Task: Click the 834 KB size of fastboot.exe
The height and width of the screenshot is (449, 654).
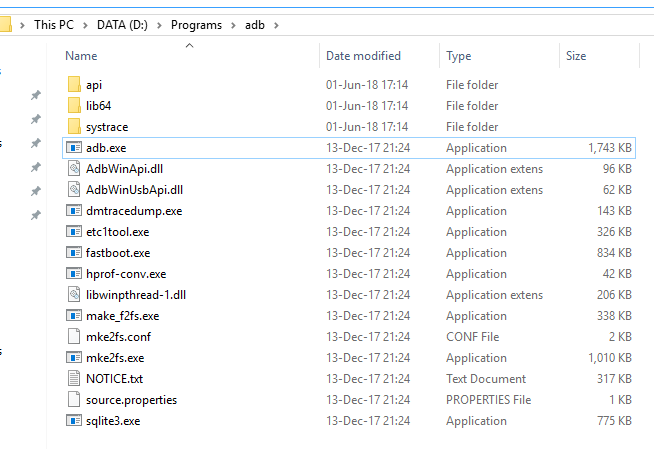Action: [x=614, y=253]
